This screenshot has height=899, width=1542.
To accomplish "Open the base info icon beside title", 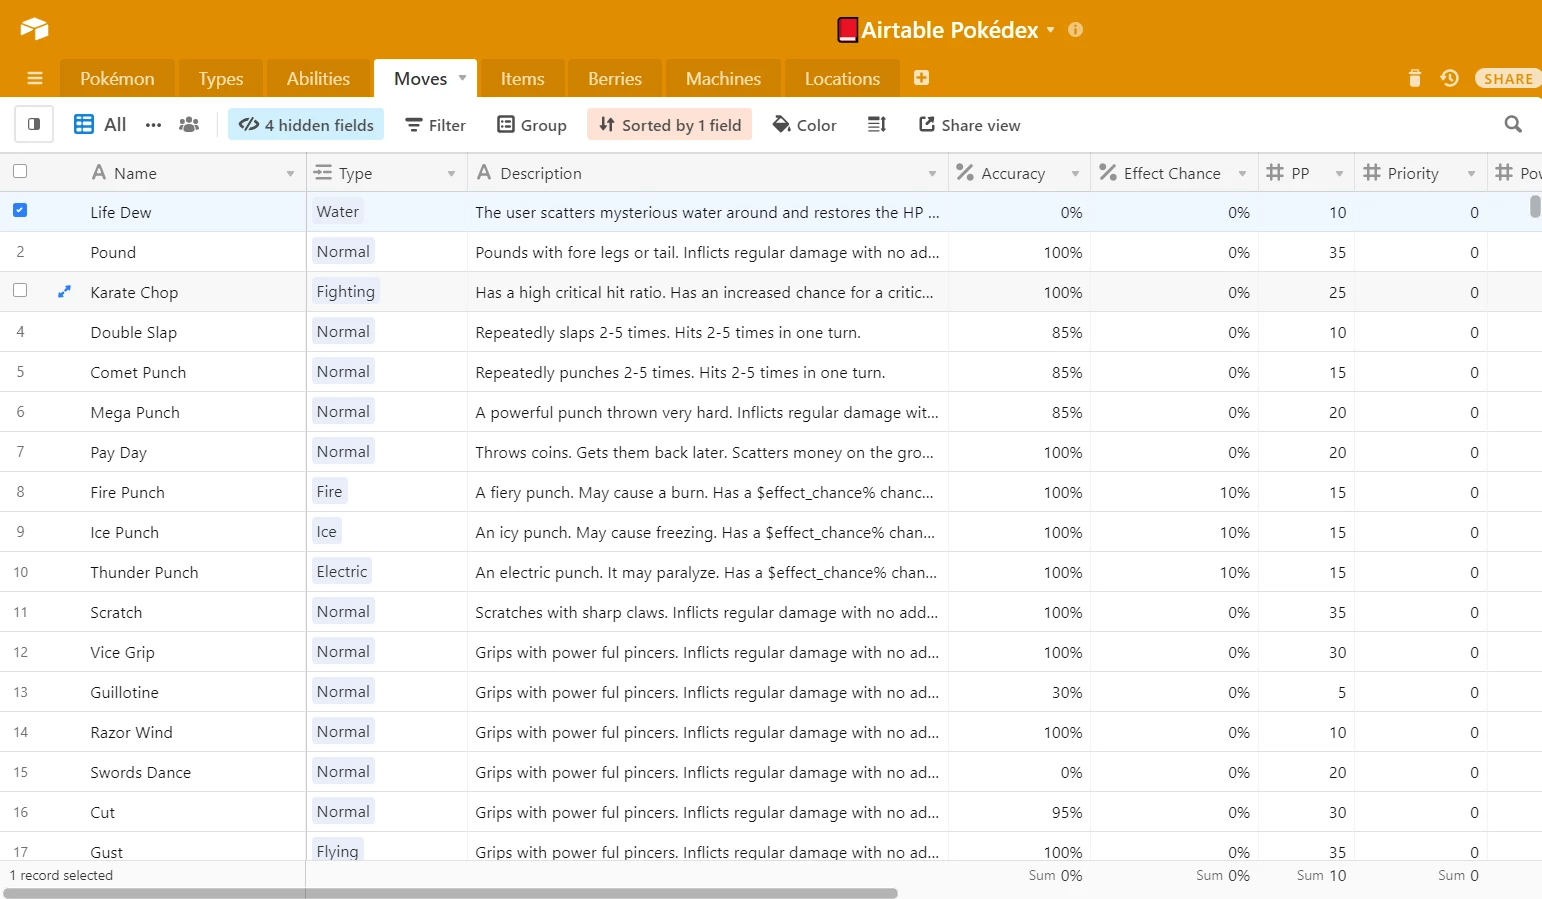I will (x=1076, y=30).
